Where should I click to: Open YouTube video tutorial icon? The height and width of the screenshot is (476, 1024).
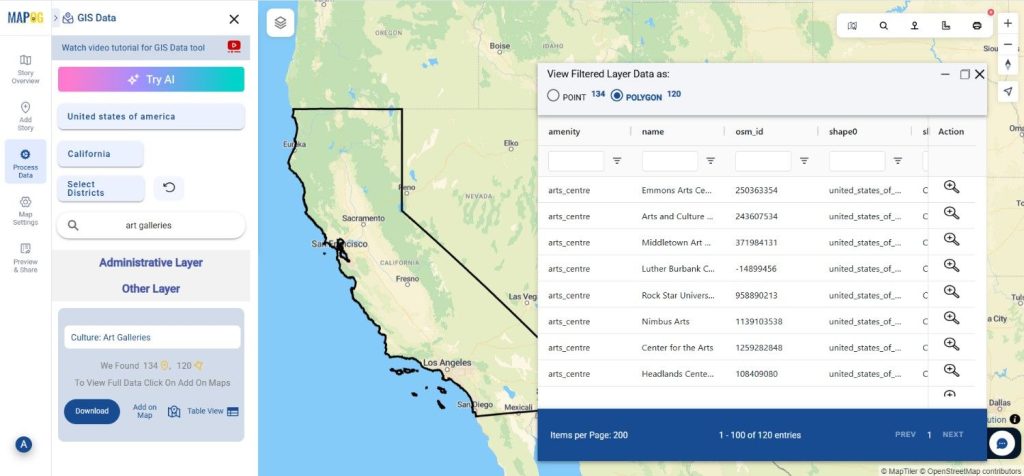click(x=234, y=46)
